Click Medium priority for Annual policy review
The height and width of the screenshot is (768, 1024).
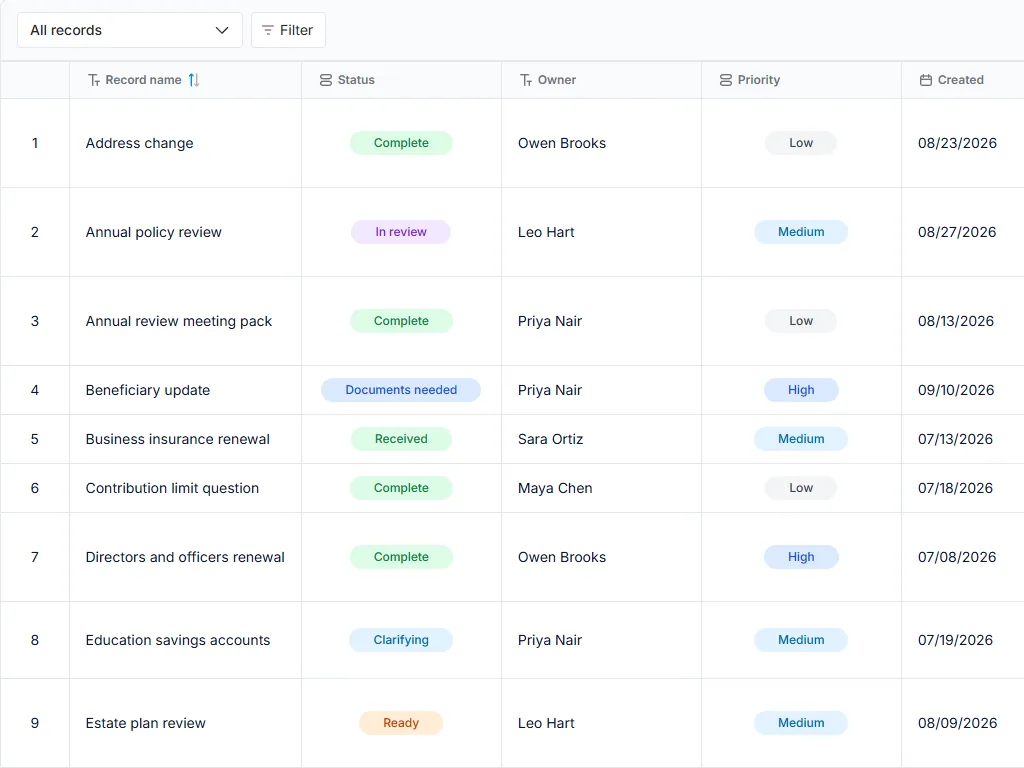tap(801, 232)
